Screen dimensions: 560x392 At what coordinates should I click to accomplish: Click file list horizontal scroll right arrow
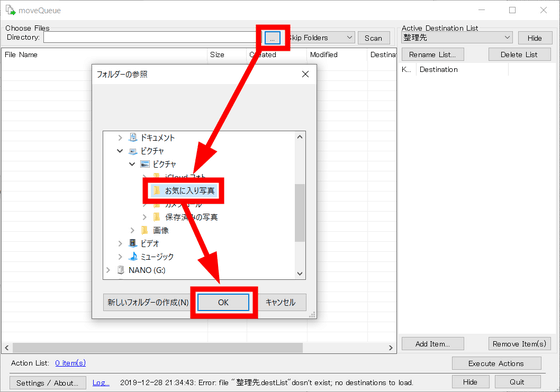(x=391, y=347)
